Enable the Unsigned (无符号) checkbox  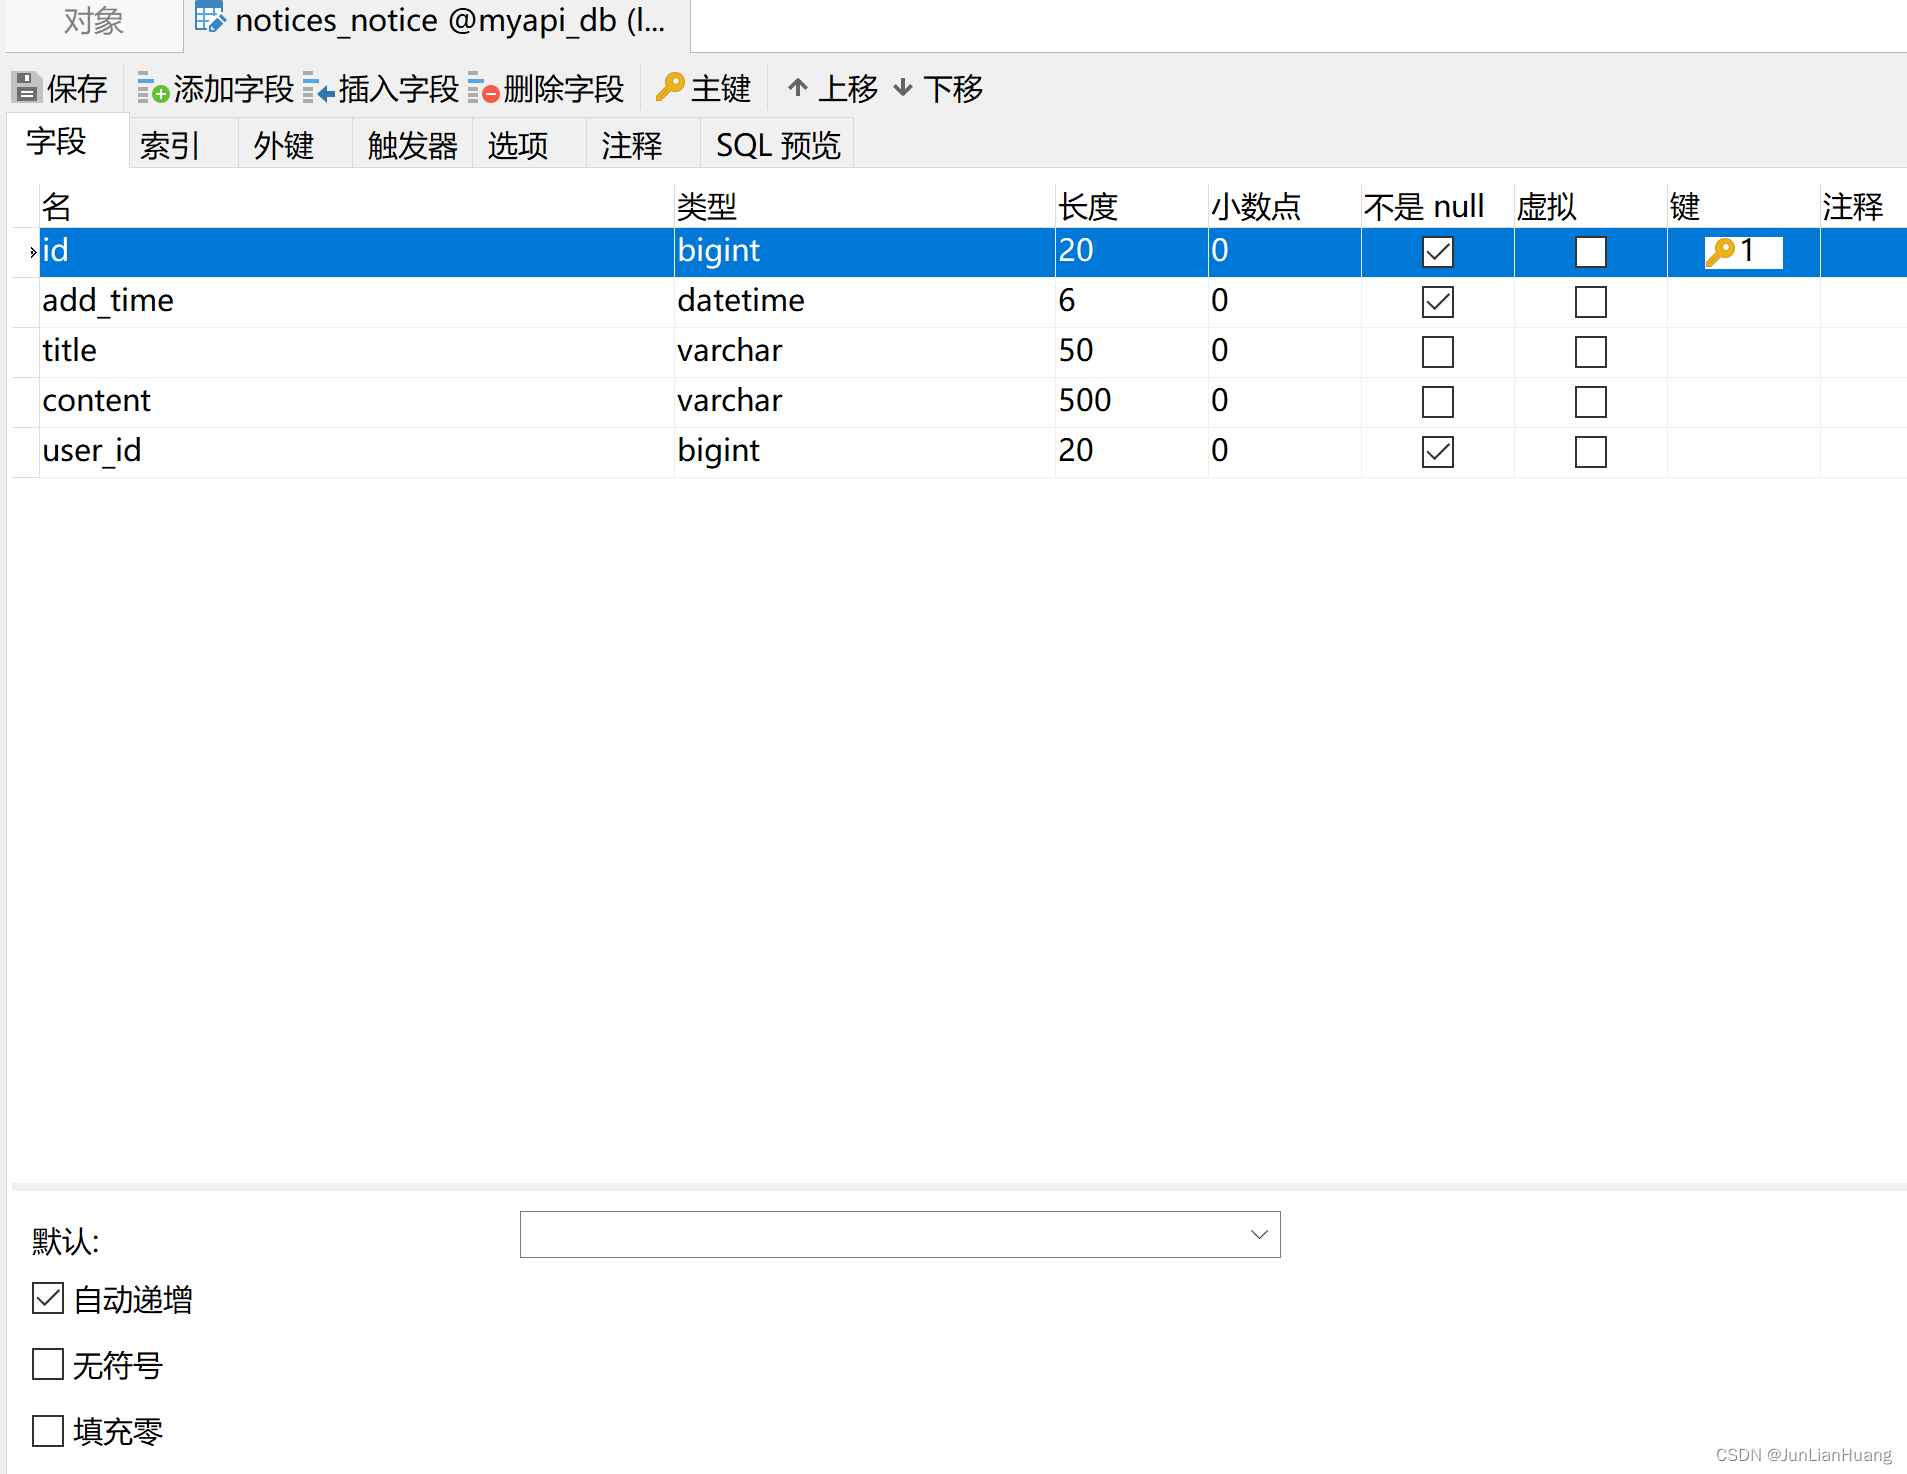[48, 1364]
